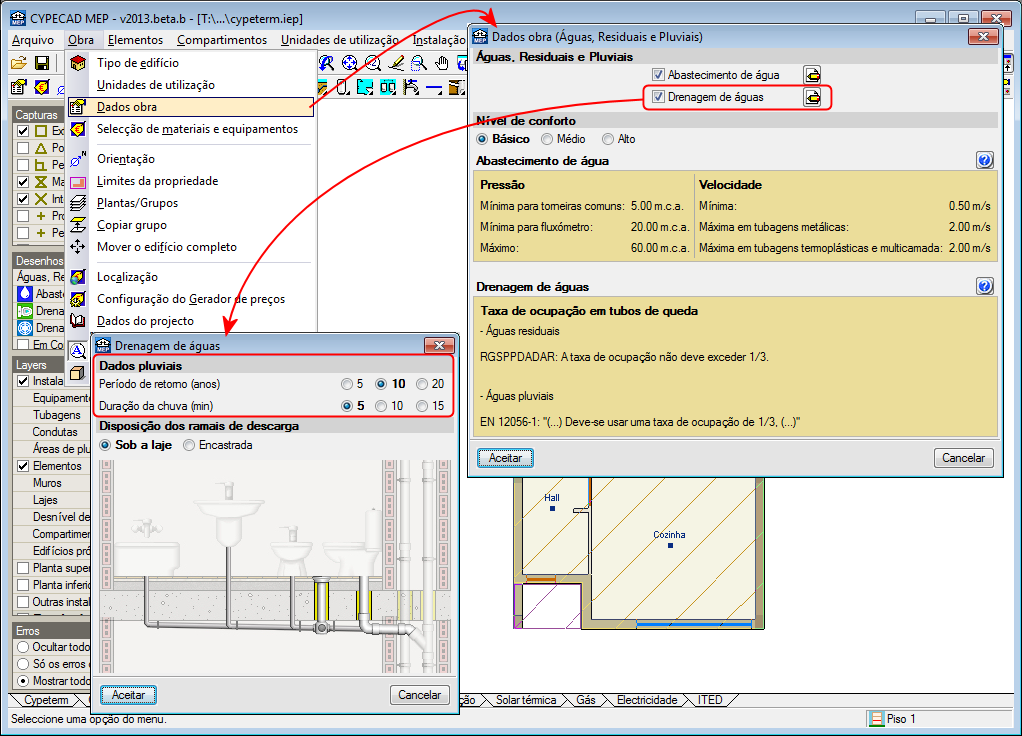This screenshot has width=1022, height=736.
Task: Click the open file folder toolbar icon
Action: click(x=18, y=63)
